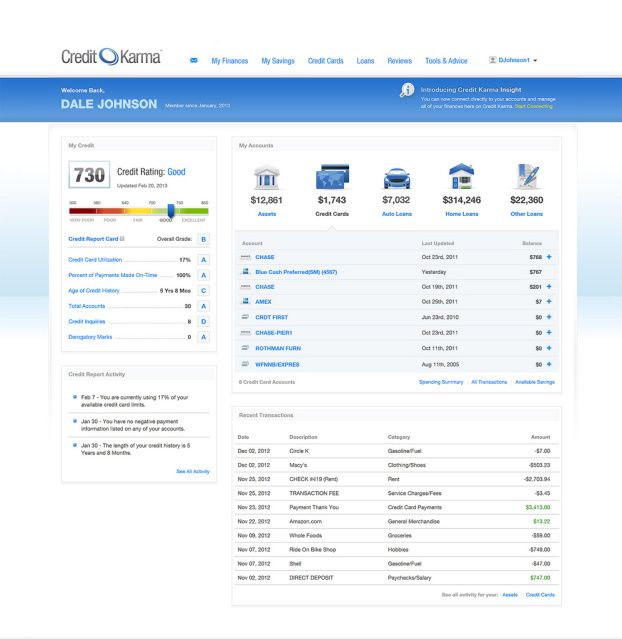Click the Credit Inquiries grade D badge
The width and height of the screenshot is (622, 639).
click(x=203, y=321)
